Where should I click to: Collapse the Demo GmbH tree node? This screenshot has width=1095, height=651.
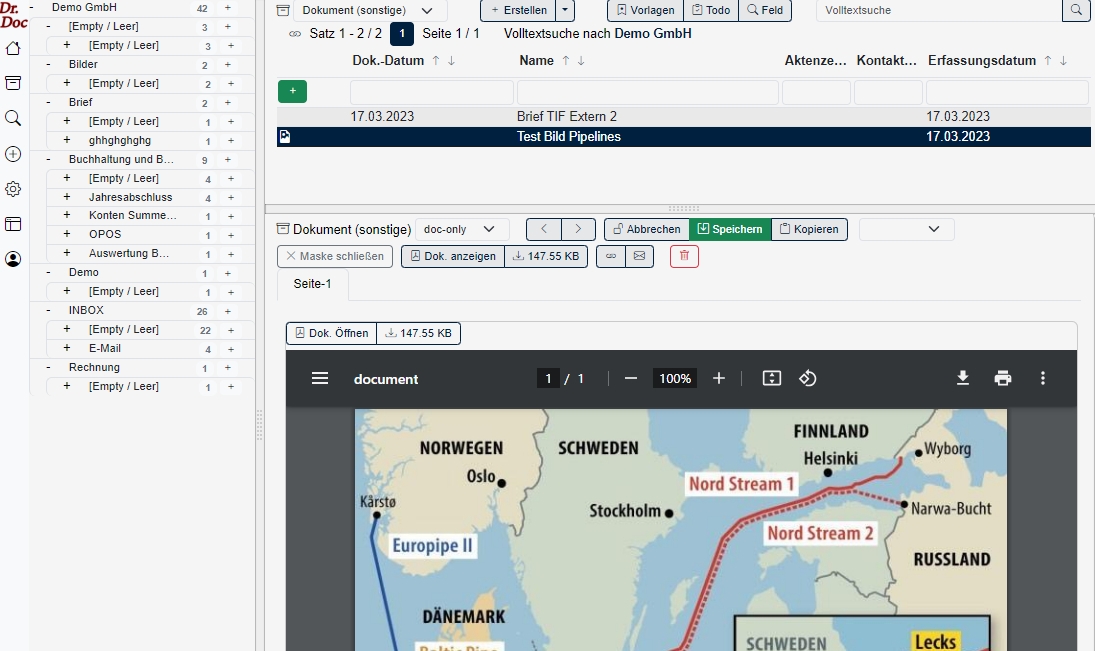(x=31, y=8)
